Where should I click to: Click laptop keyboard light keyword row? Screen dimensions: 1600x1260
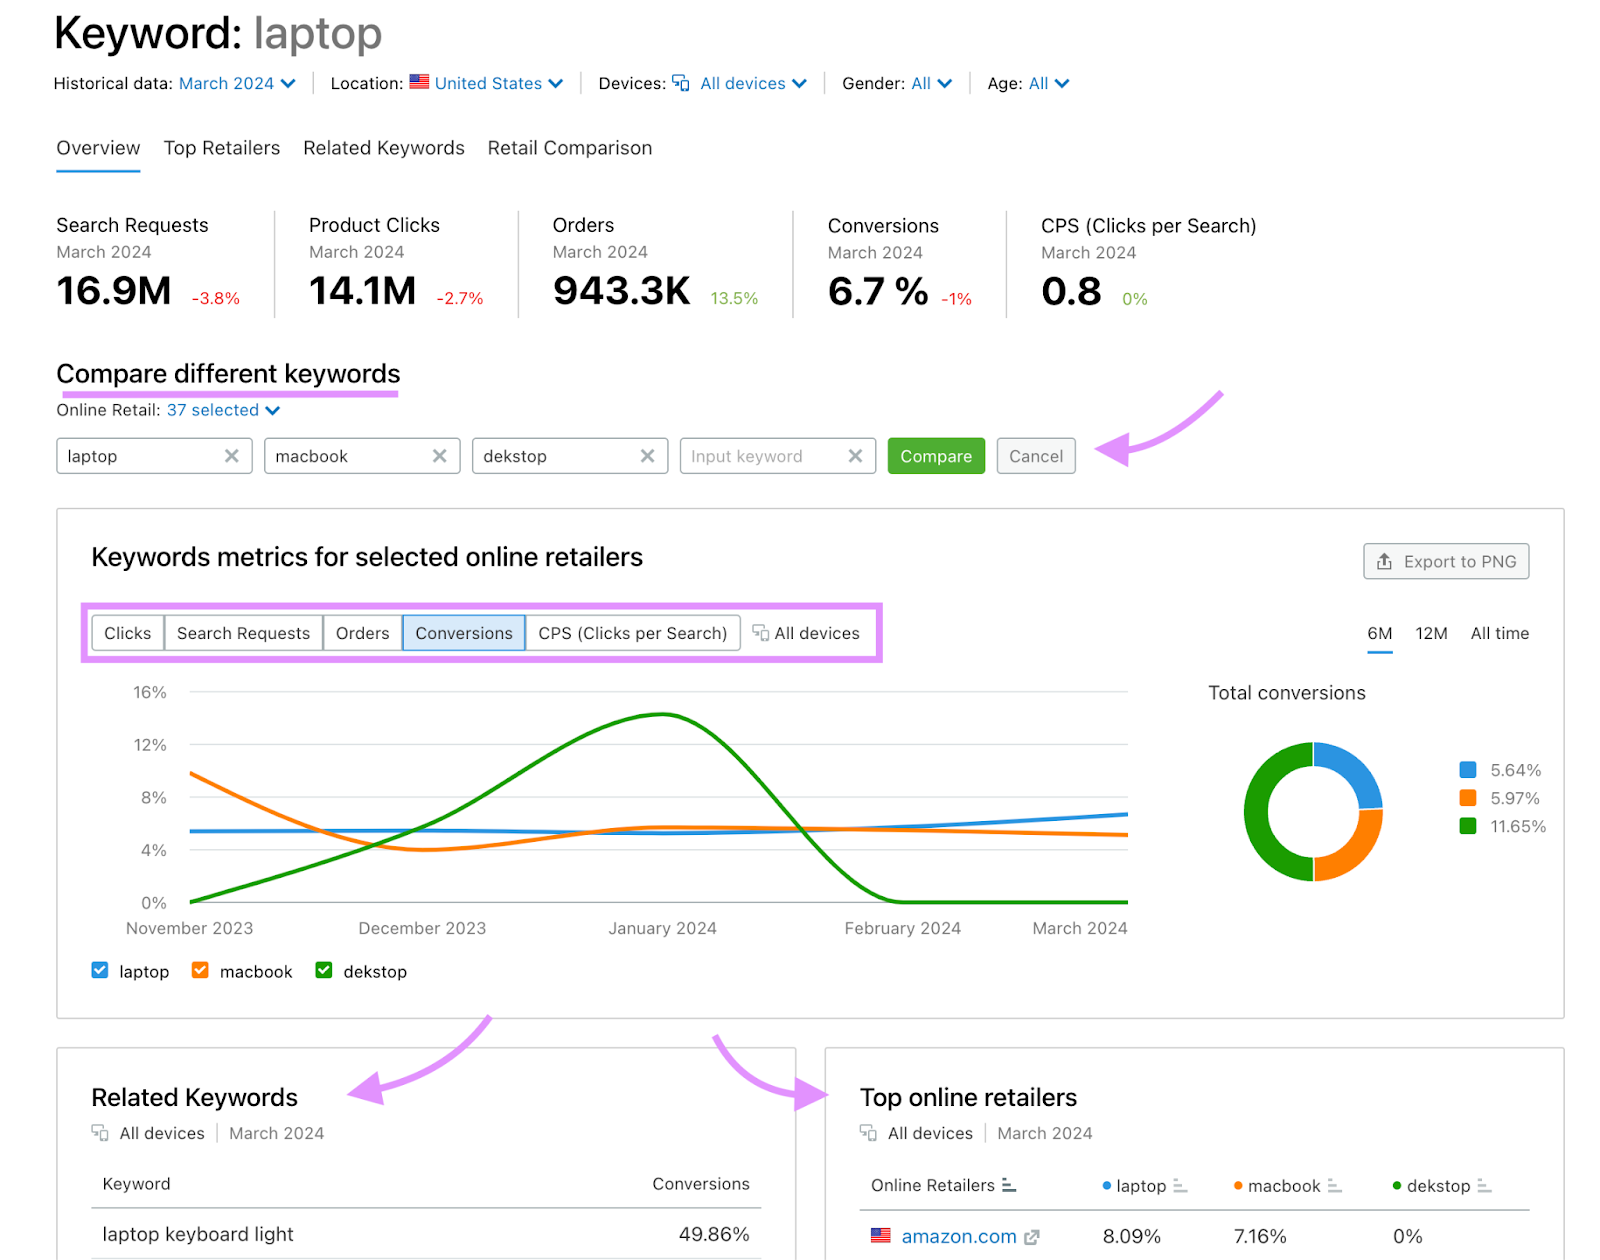pos(426,1234)
